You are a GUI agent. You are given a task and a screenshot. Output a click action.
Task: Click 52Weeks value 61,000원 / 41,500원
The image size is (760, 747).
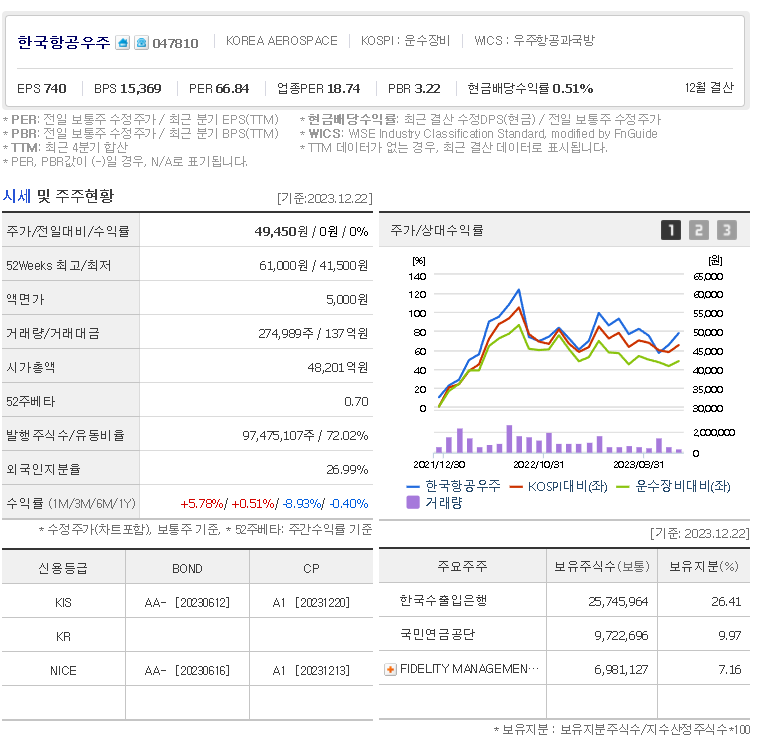[313, 266]
